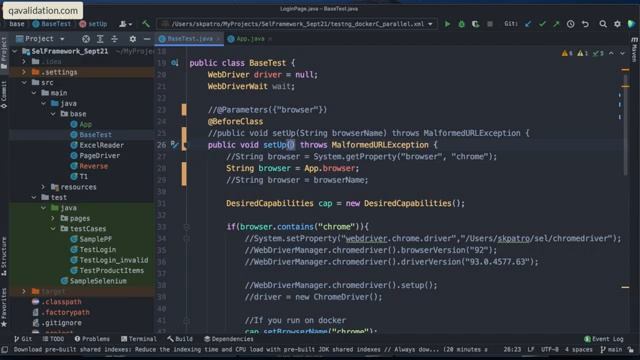Open Problems tool window

click(92, 339)
